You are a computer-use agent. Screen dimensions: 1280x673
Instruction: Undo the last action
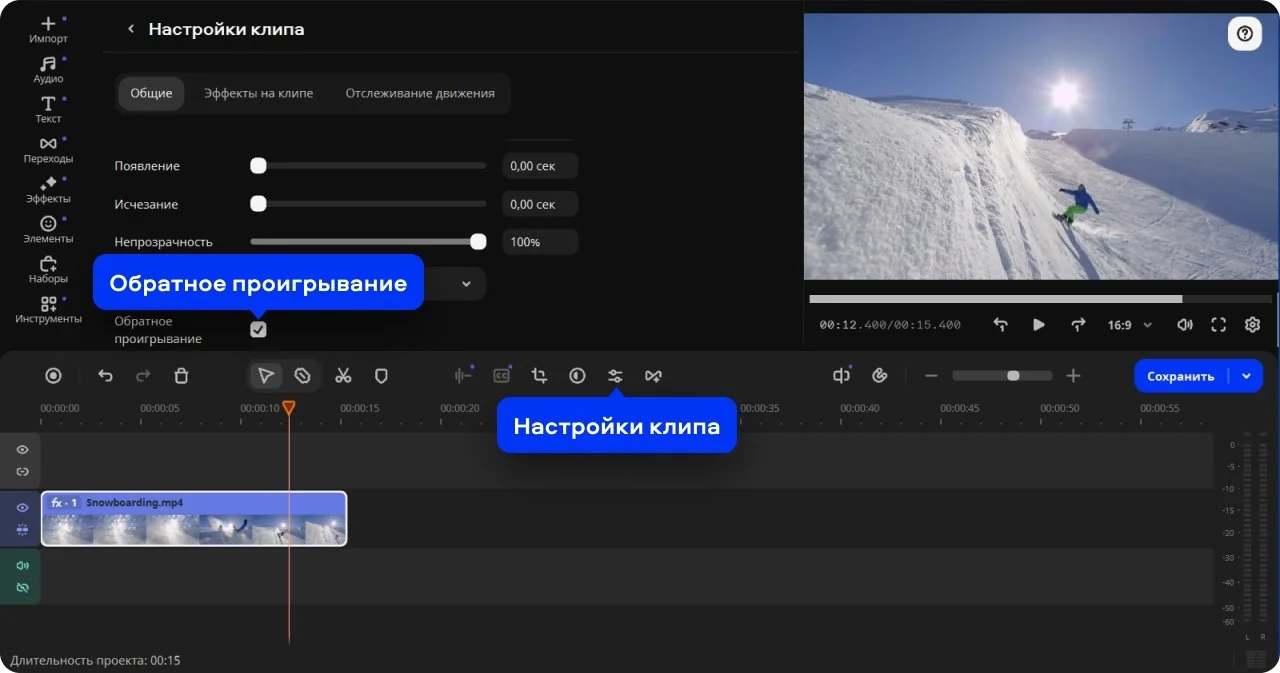[x=105, y=376]
